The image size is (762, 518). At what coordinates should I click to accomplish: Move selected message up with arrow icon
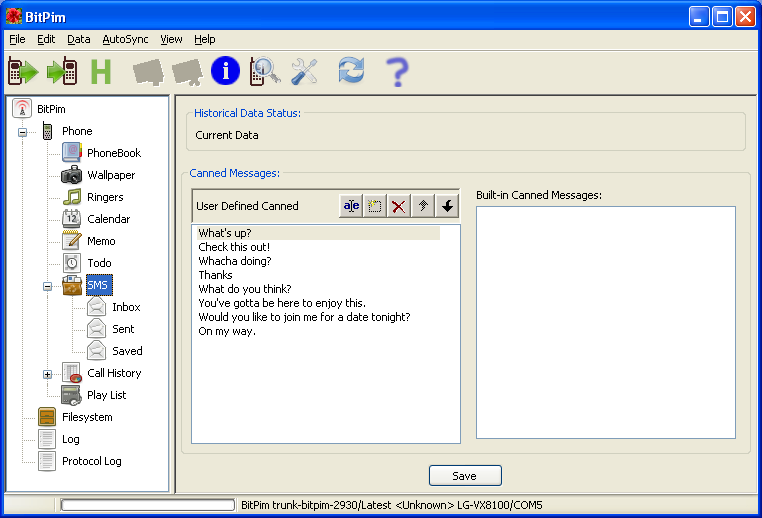pos(423,206)
